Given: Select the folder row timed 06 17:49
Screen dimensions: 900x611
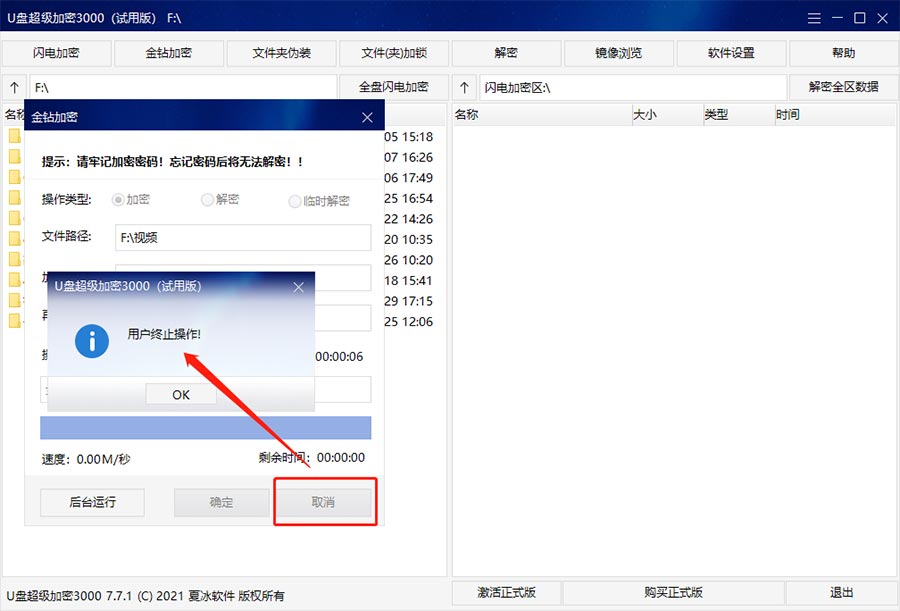Looking at the screenshot, I should 409,178.
